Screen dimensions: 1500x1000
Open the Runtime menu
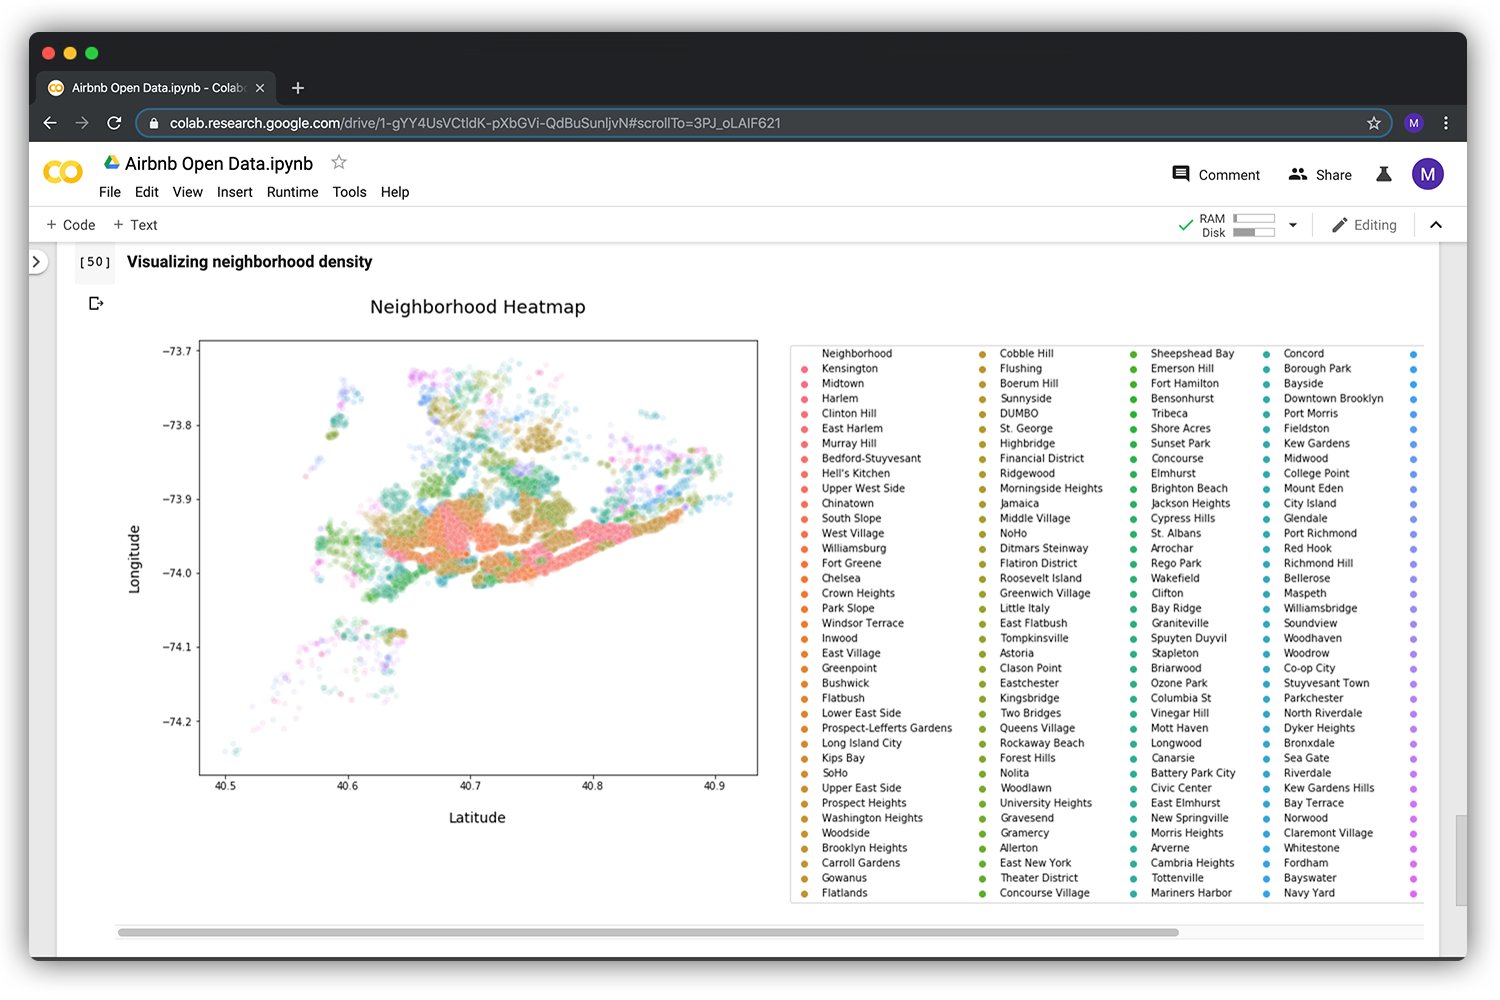pos(292,192)
